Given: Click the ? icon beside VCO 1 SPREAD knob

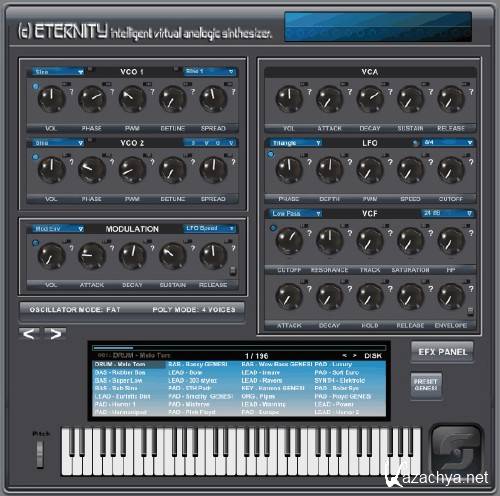Looking at the screenshot, I should [233, 92].
